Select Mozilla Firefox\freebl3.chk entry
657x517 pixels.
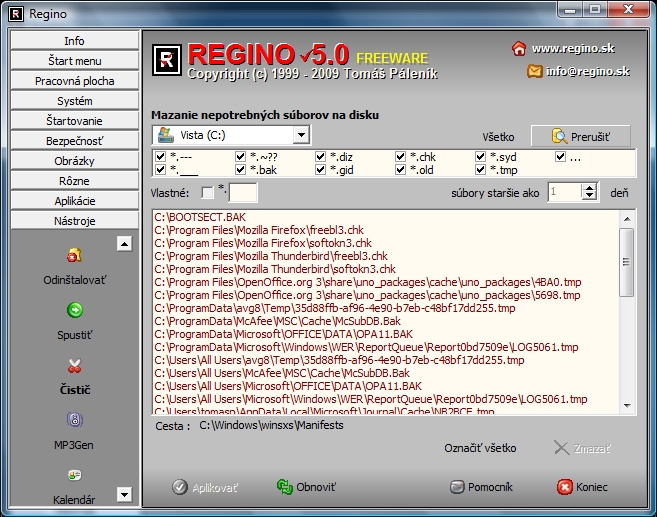(259, 230)
